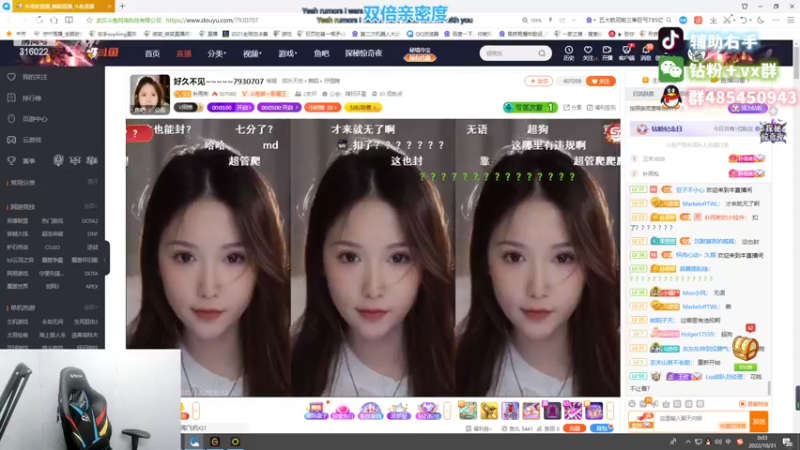Image resolution: width=800 pixels, height=450 pixels.
Task: Click the browser address bar URL
Action: (212, 20)
